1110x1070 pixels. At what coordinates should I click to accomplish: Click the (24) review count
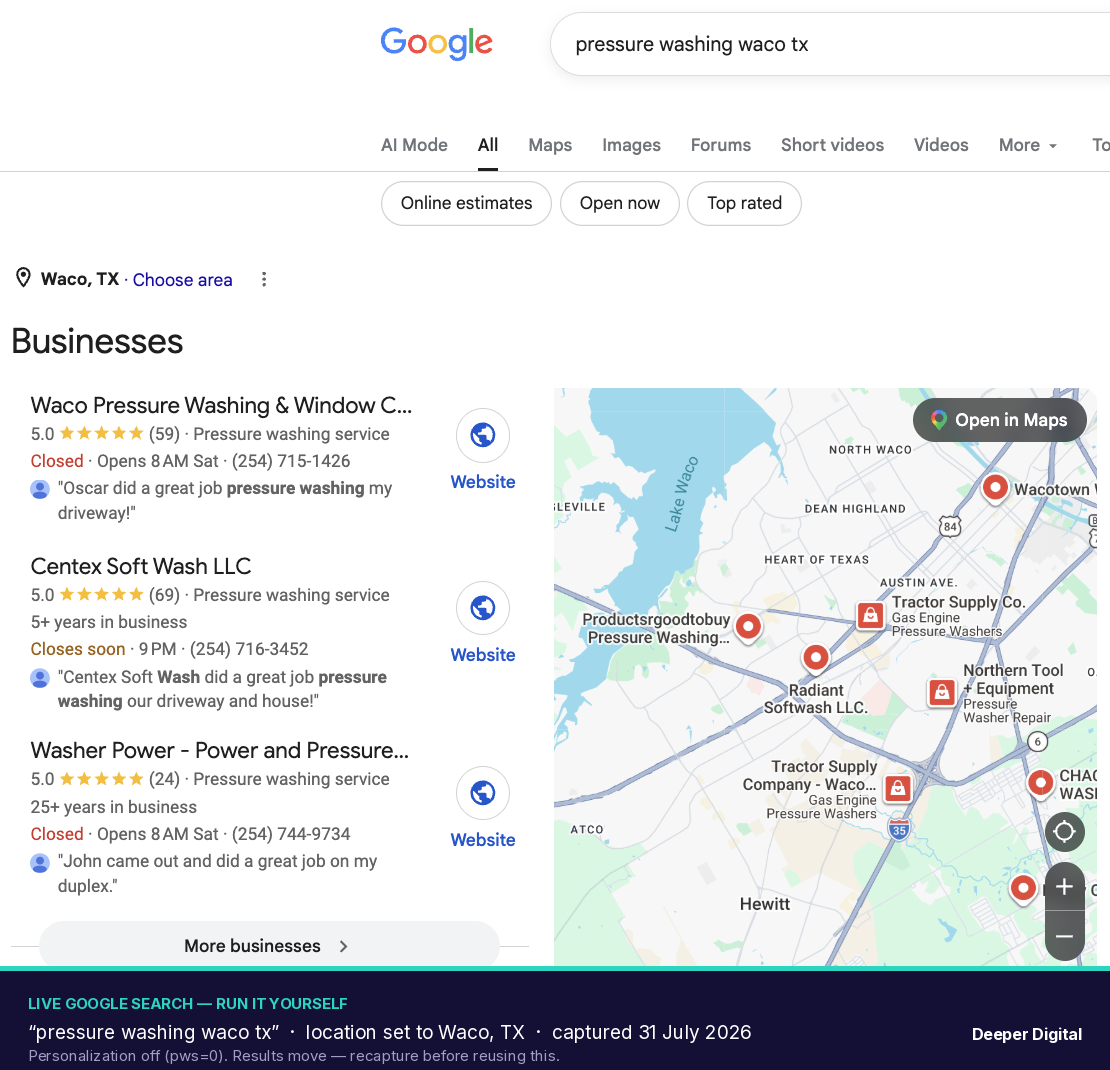point(164,779)
